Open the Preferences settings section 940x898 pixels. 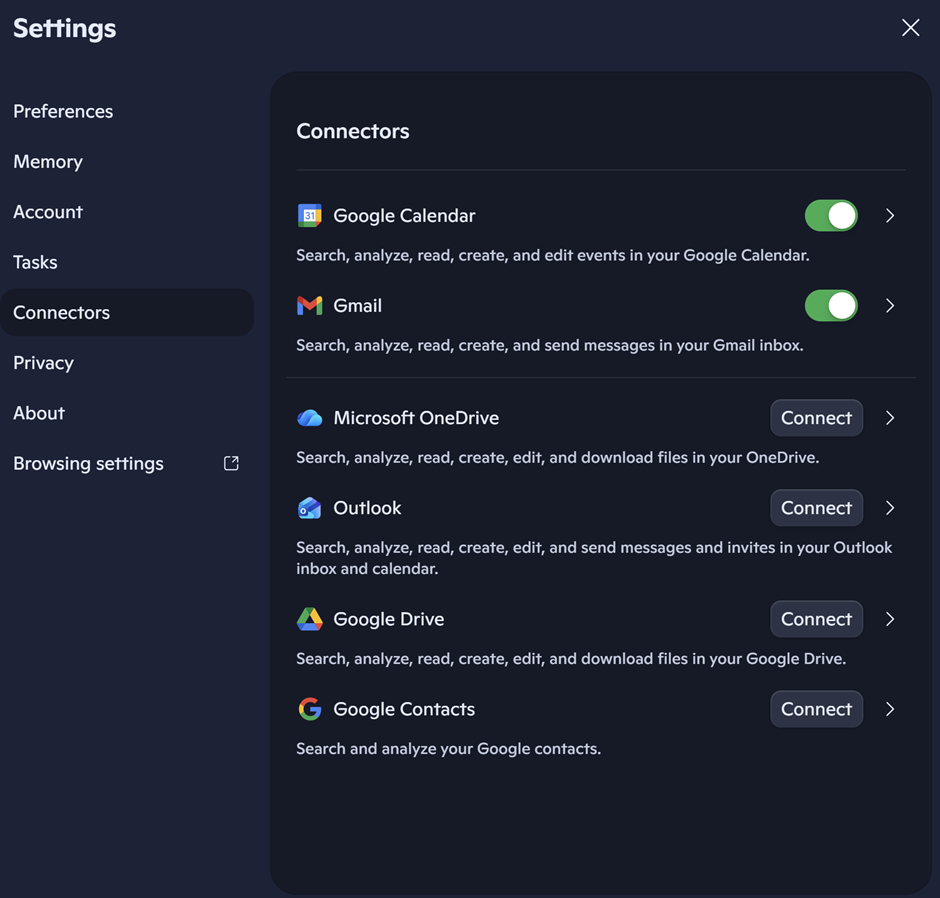[63, 111]
